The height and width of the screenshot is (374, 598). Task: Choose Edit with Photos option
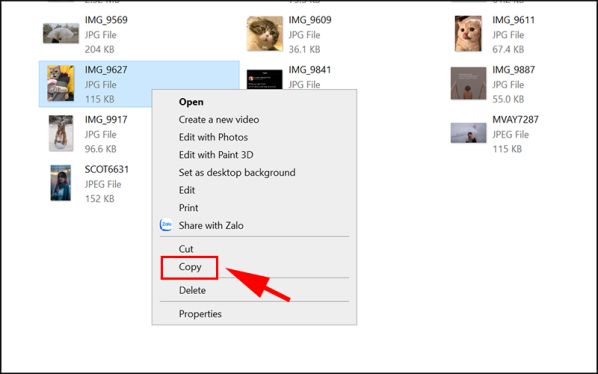click(x=213, y=137)
